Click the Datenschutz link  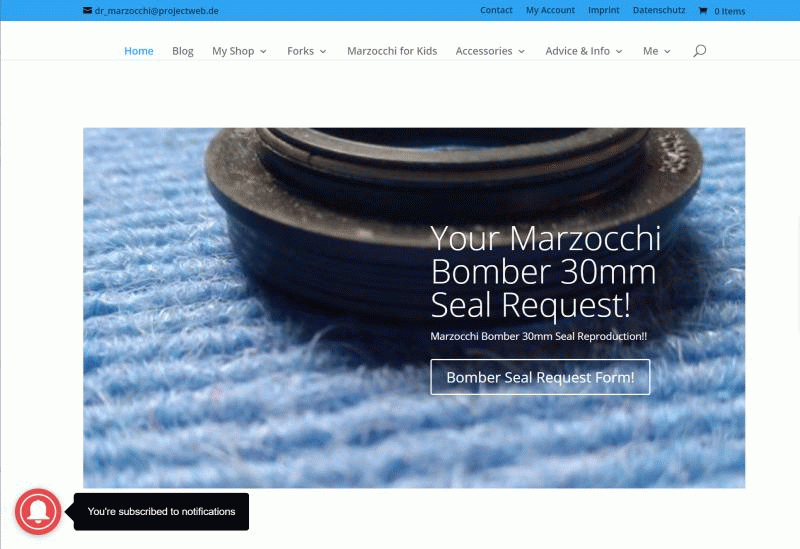point(657,11)
